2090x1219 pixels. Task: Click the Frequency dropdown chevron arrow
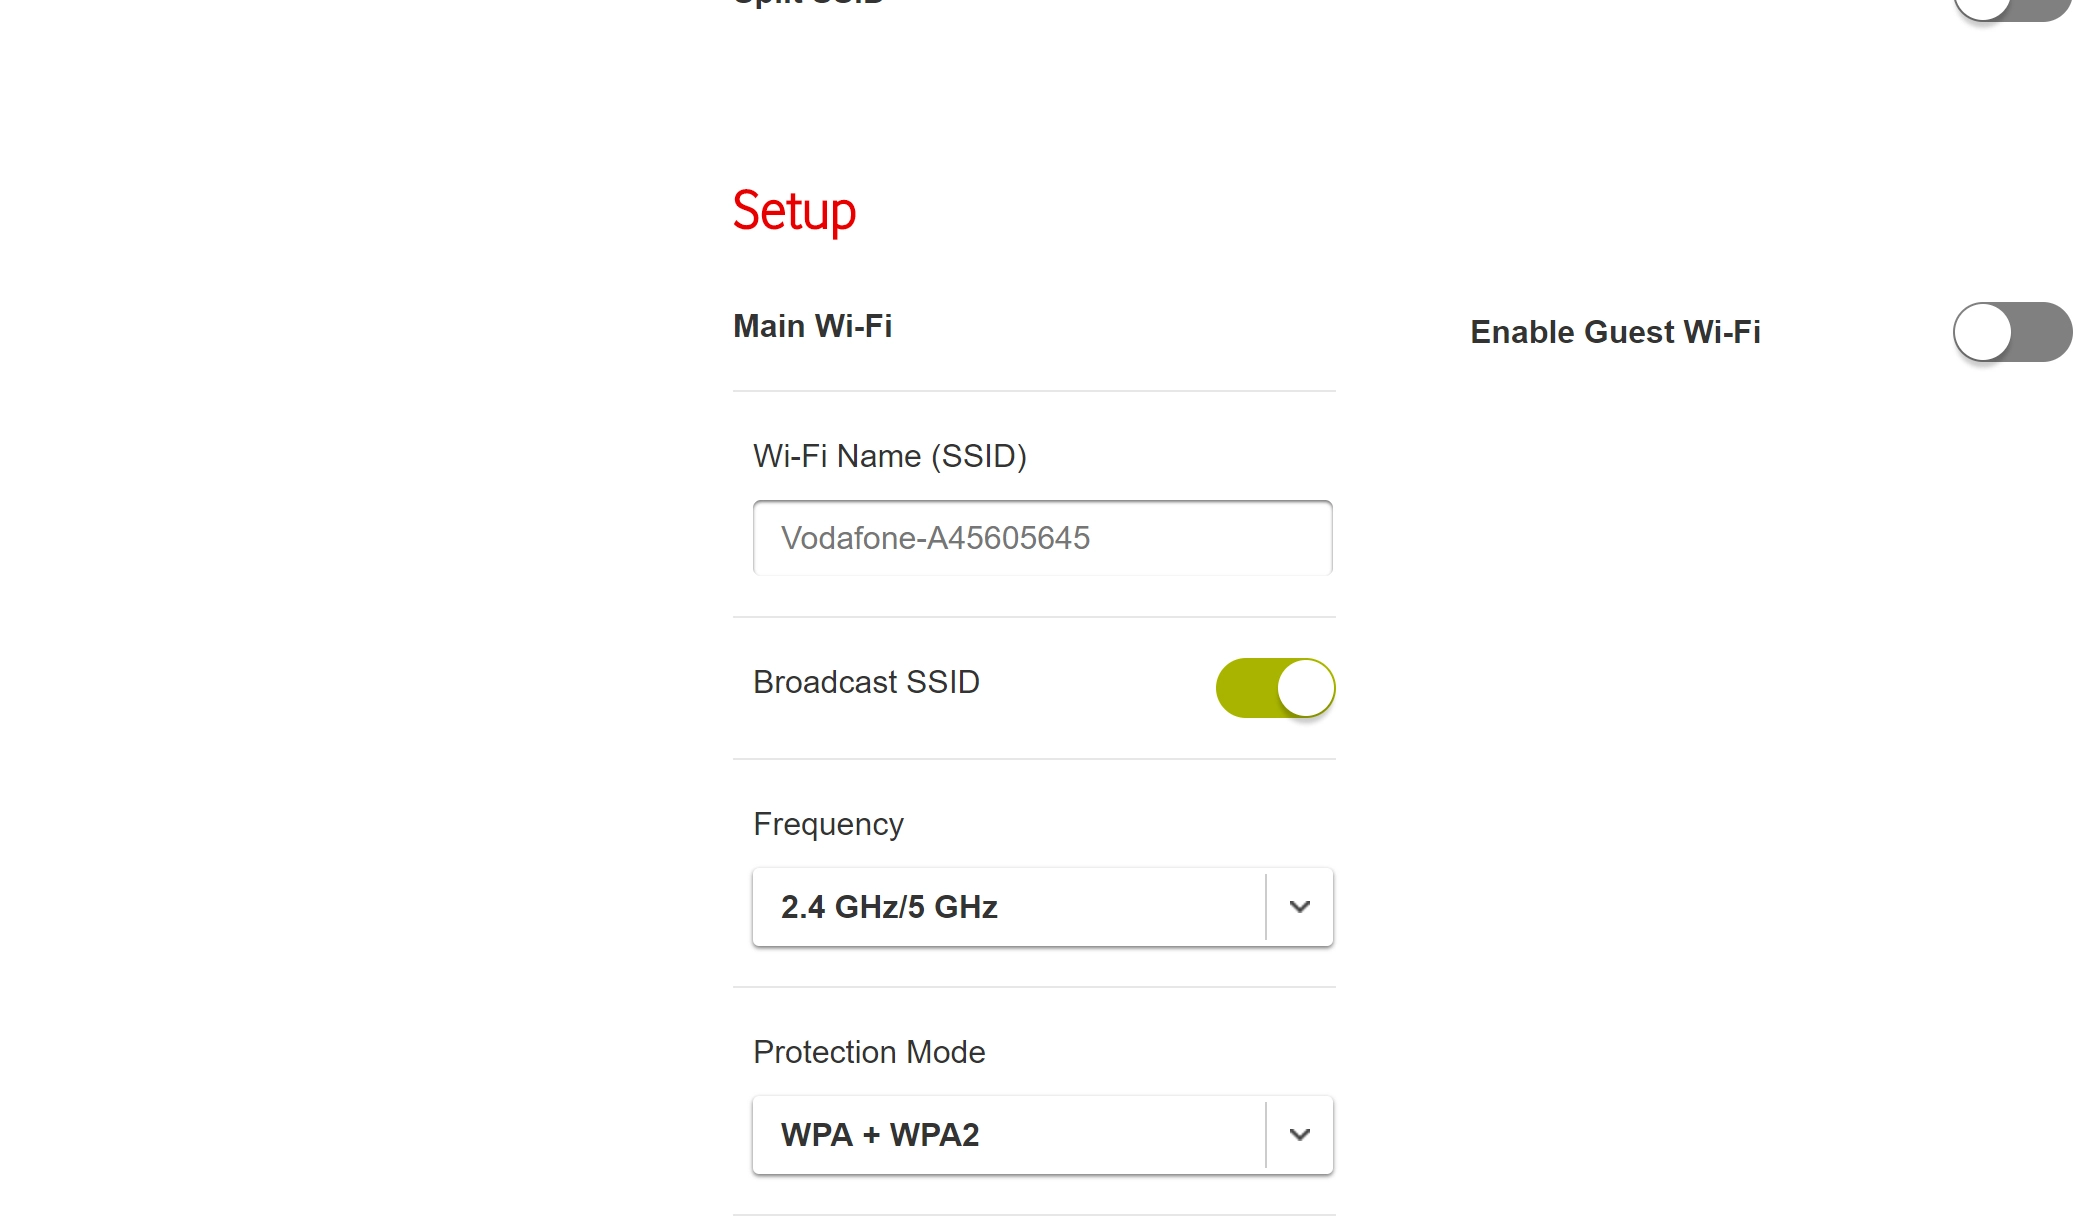[1300, 907]
